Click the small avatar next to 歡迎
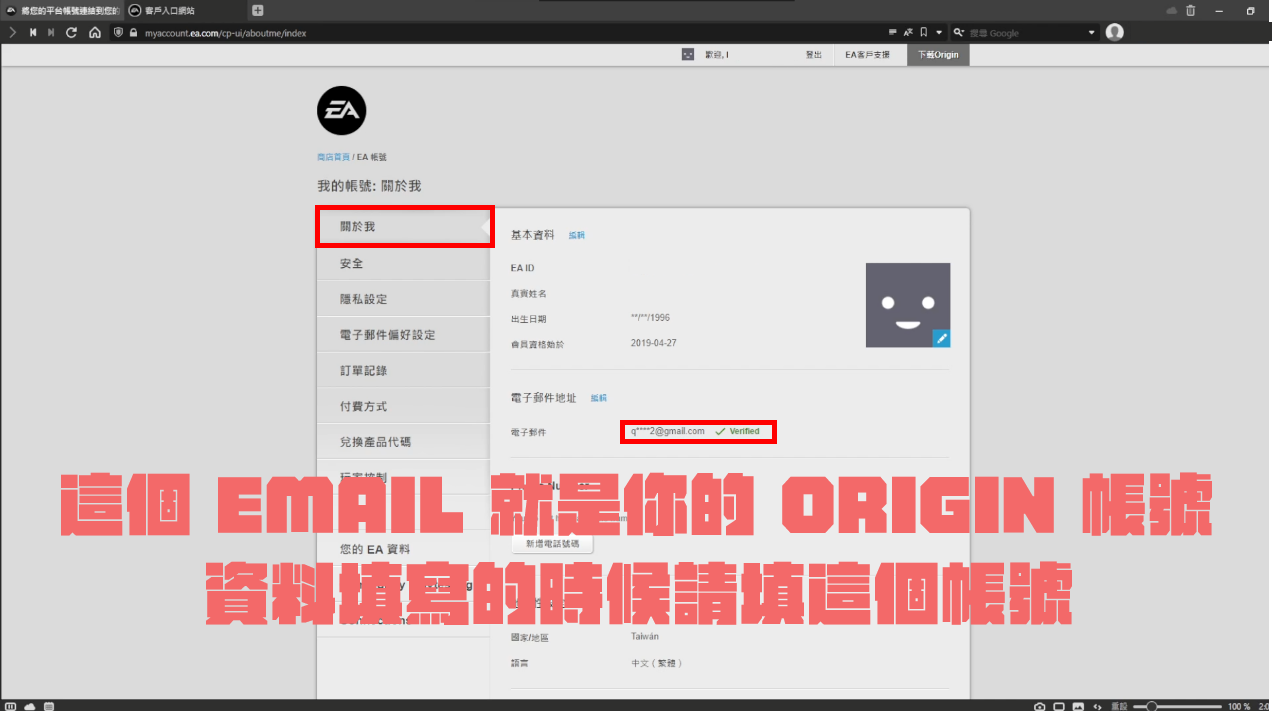Viewport: 1272px width, 711px height. 688,55
